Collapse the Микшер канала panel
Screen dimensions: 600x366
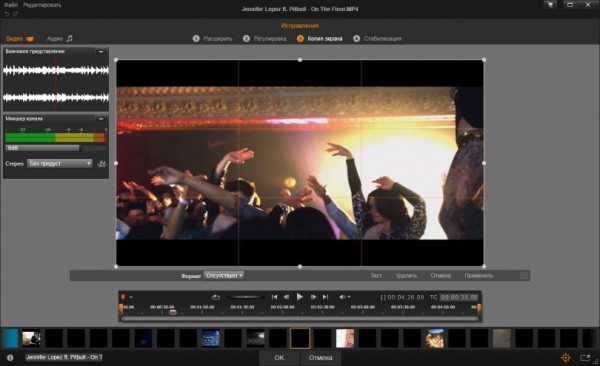click(x=101, y=119)
